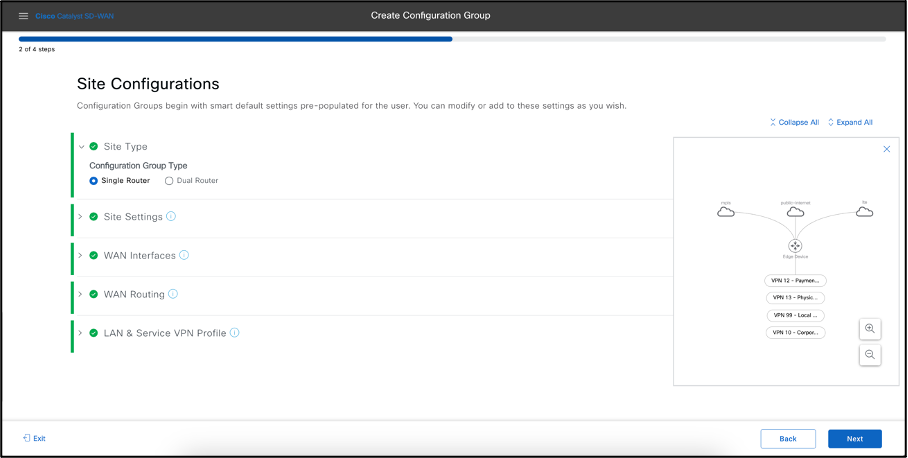Click the Exit link at bottom left
Viewport: 908px width, 458px height.
click(34, 438)
